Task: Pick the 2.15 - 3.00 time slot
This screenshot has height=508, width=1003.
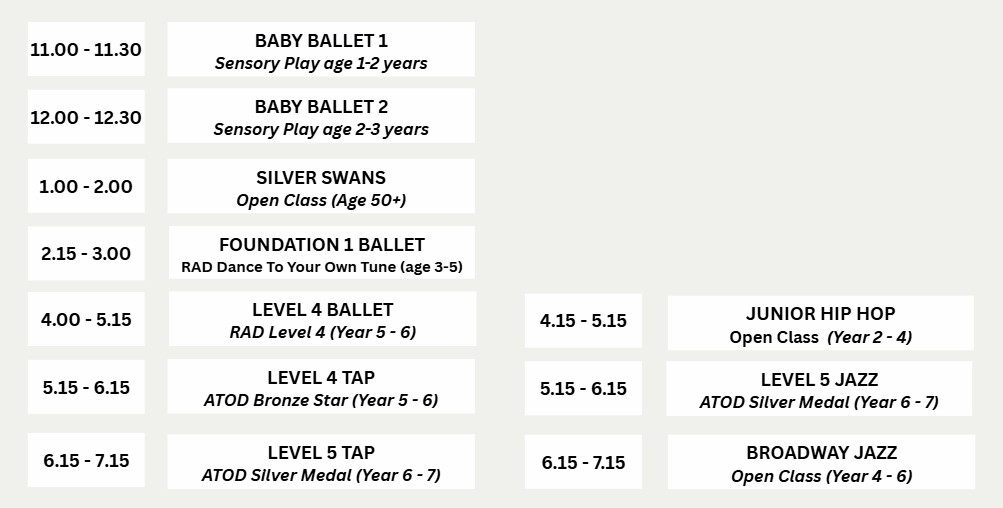Action: pyautogui.click(x=86, y=254)
